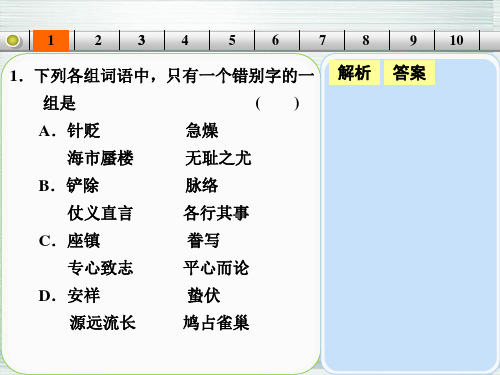Open question tab 3
Viewport: 500px width, 375px height.
tap(142, 40)
